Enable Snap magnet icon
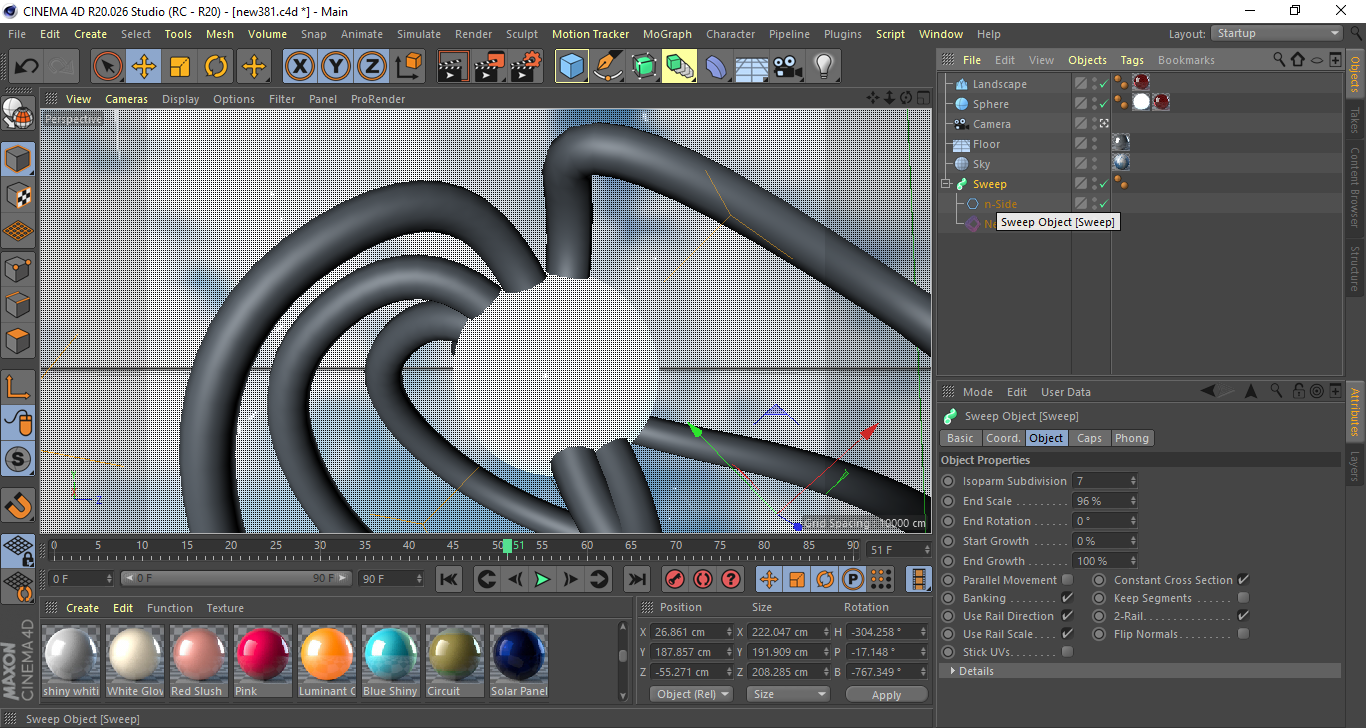This screenshot has width=1366, height=728. pos(18,506)
